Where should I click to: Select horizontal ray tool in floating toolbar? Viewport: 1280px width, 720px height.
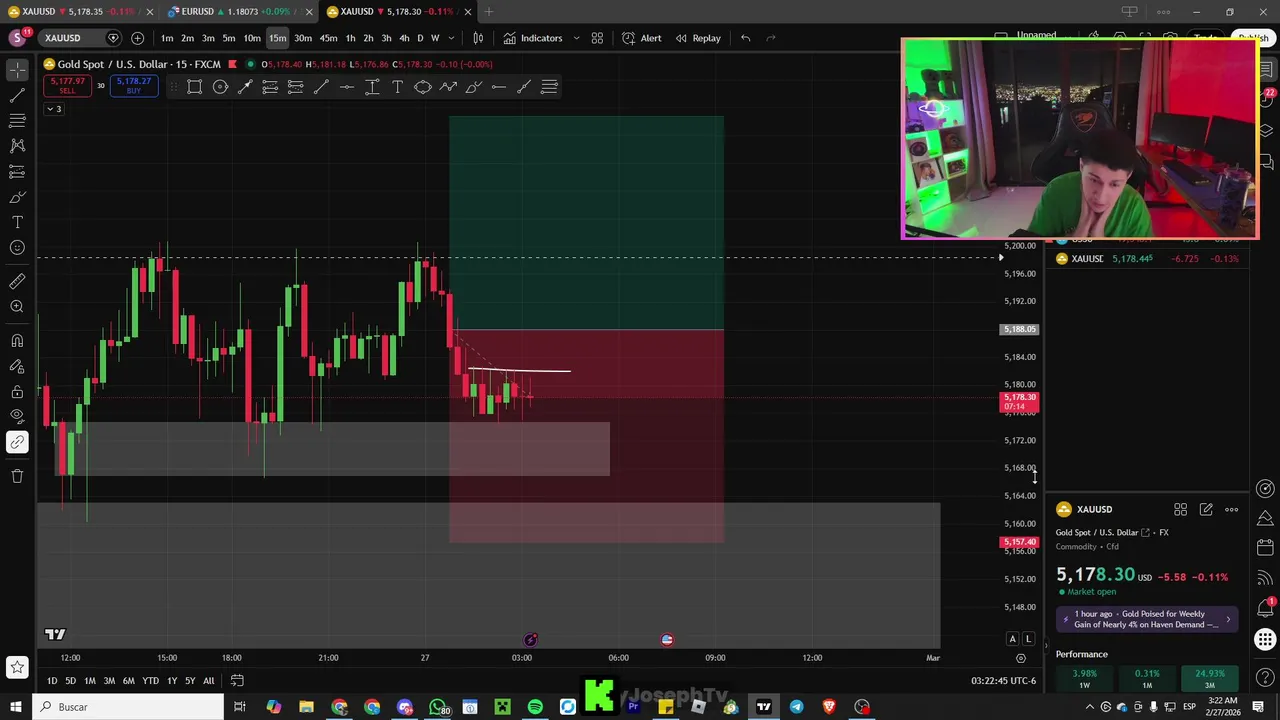click(x=499, y=87)
